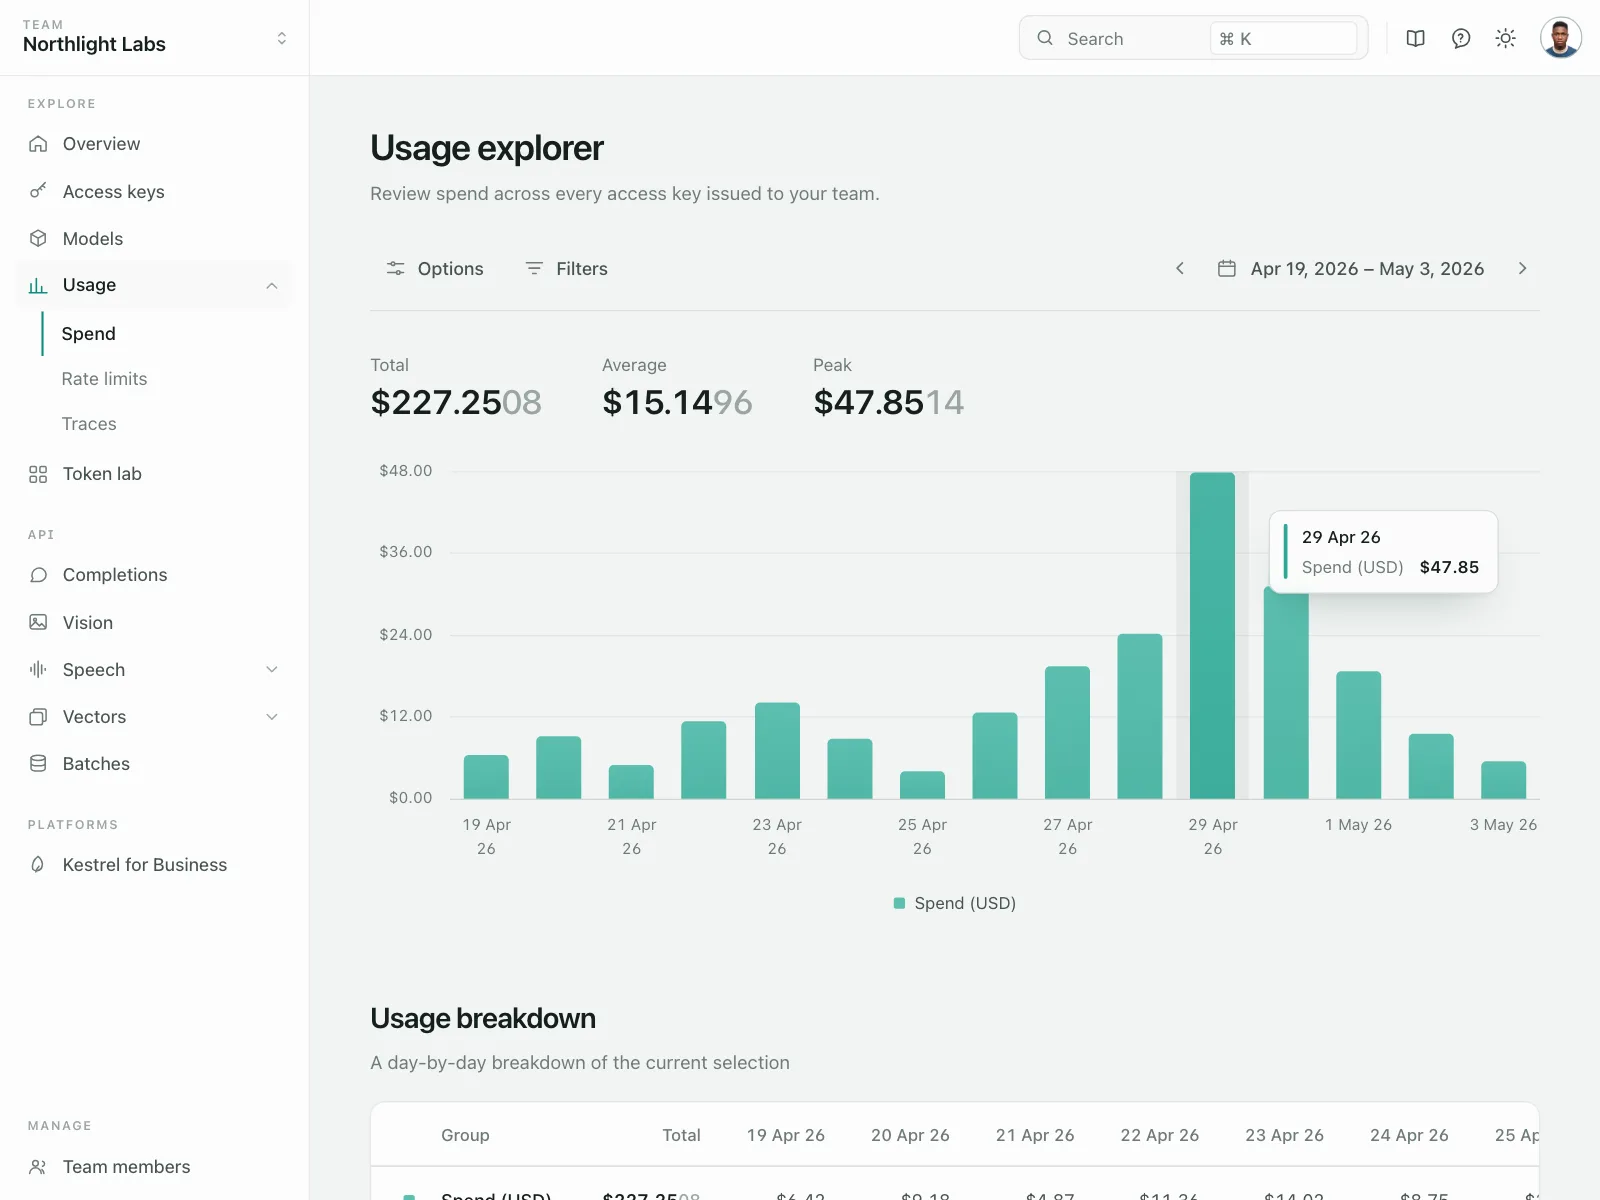1600x1200 pixels.
Task: Click the Options sliders icon
Action: click(396, 268)
